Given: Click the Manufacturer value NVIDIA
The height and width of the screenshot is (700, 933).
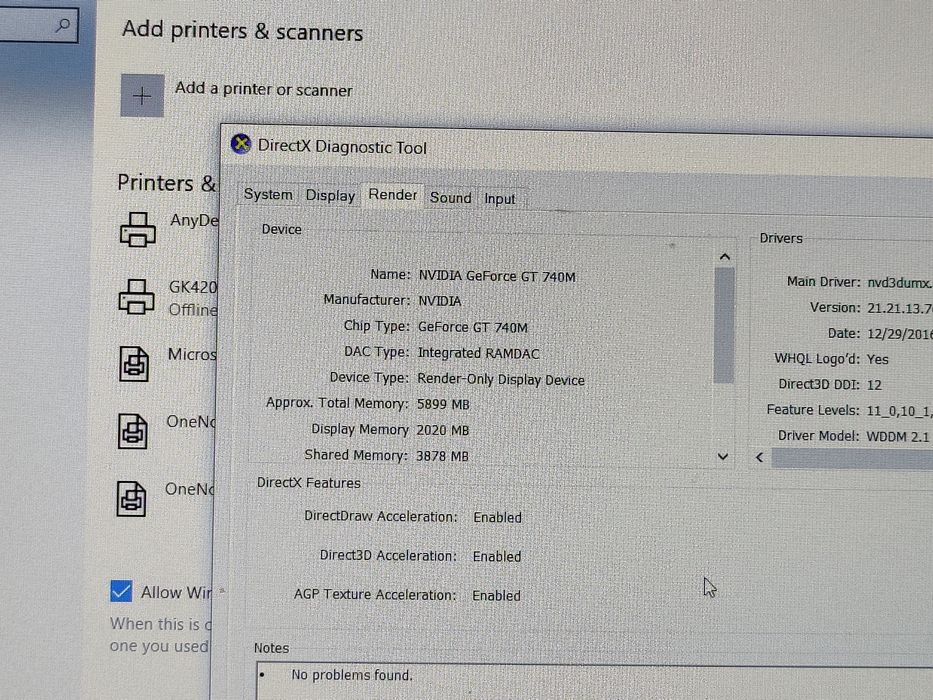Looking at the screenshot, I should pos(440,301).
